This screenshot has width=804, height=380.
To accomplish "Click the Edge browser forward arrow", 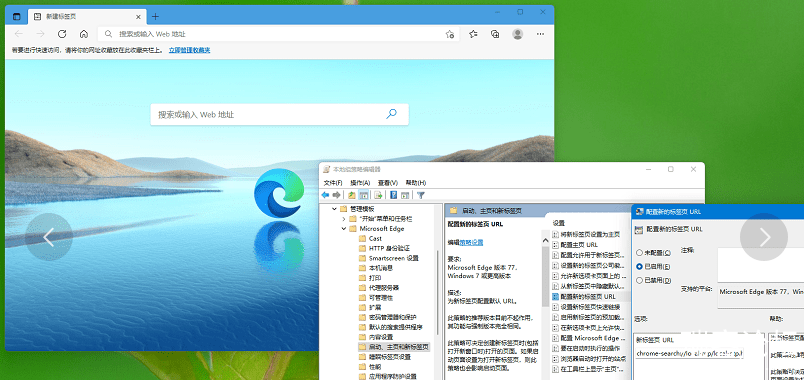I will coord(41,34).
